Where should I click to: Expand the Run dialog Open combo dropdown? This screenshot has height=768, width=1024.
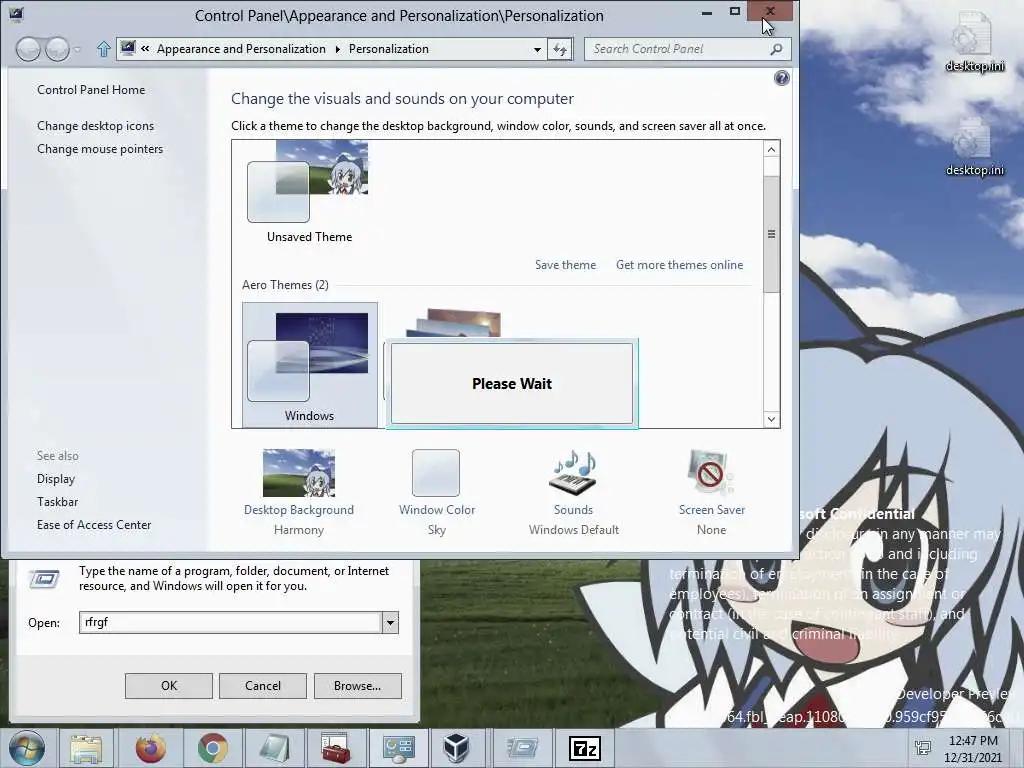[x=390, y=622]
